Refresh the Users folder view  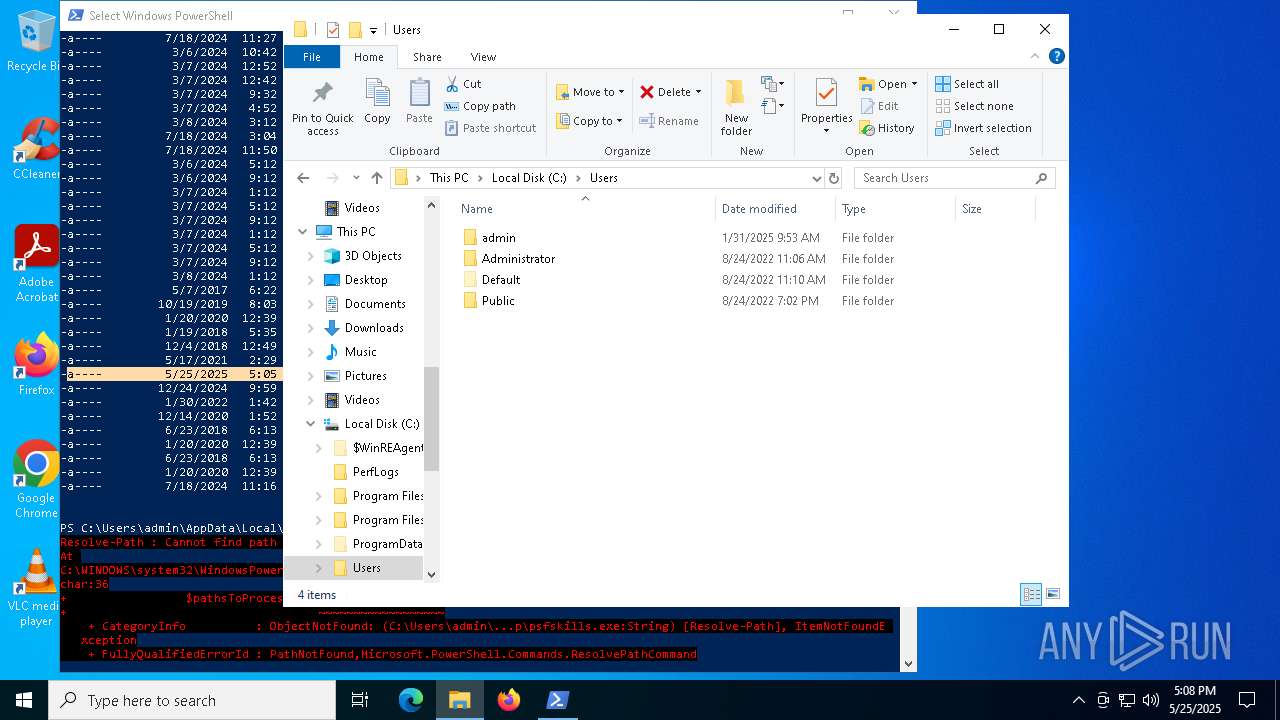coord(834,178)
